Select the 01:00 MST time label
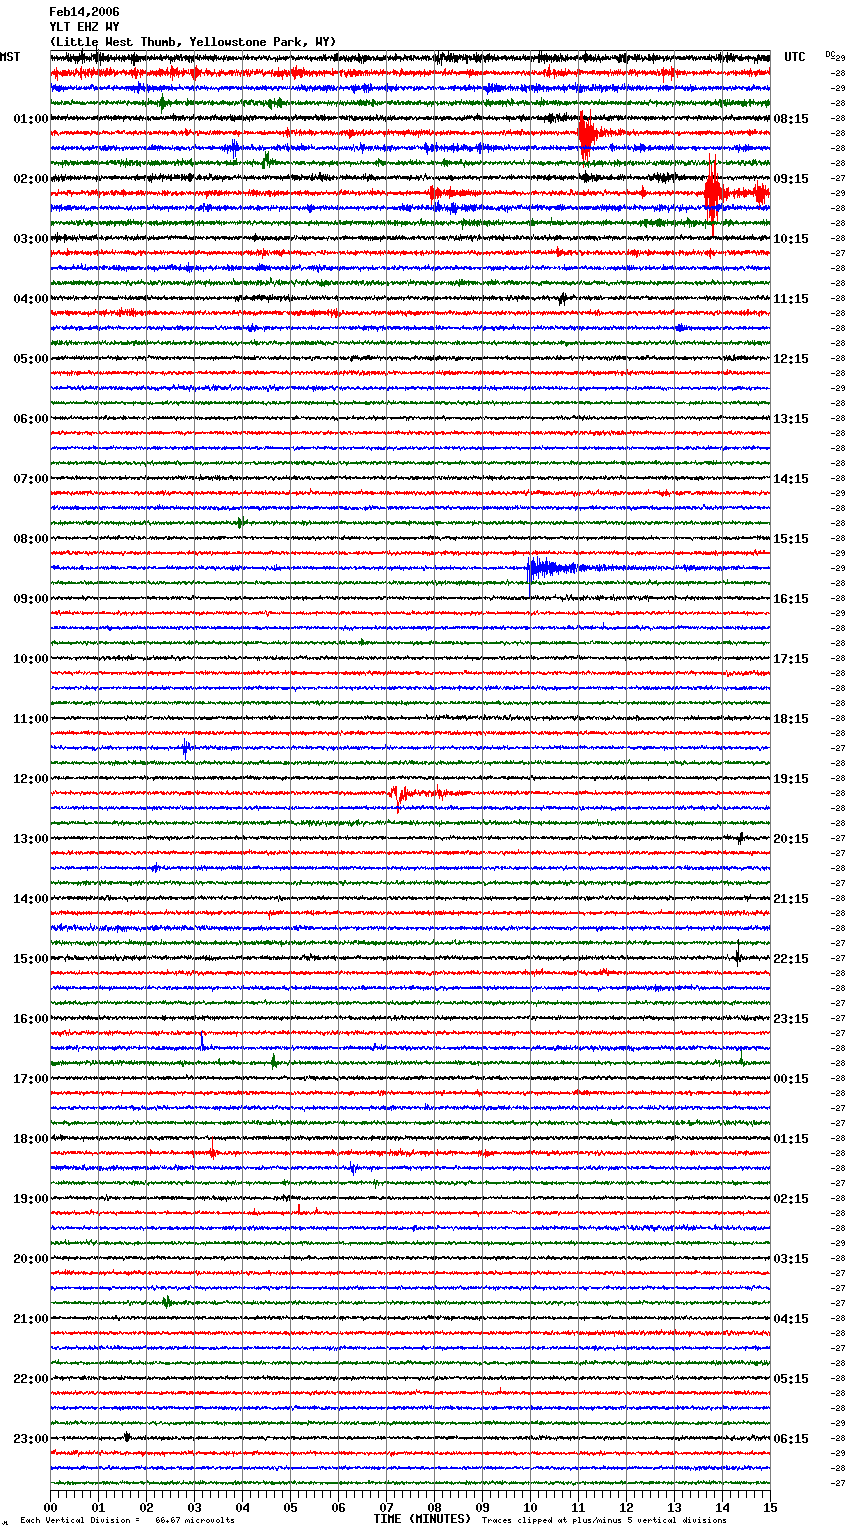Screen dimensions: 850x1534 click(31, 119)
